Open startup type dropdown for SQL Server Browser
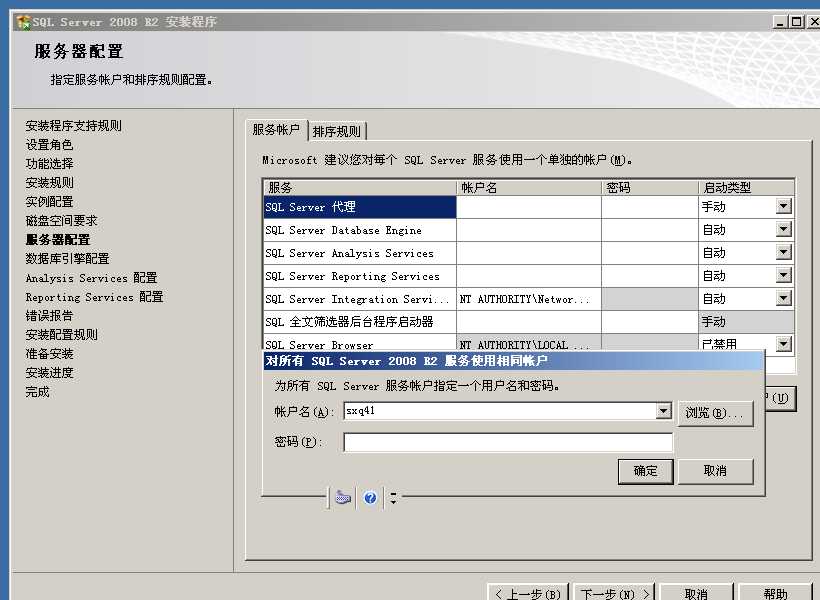 (x=783, y=343)
